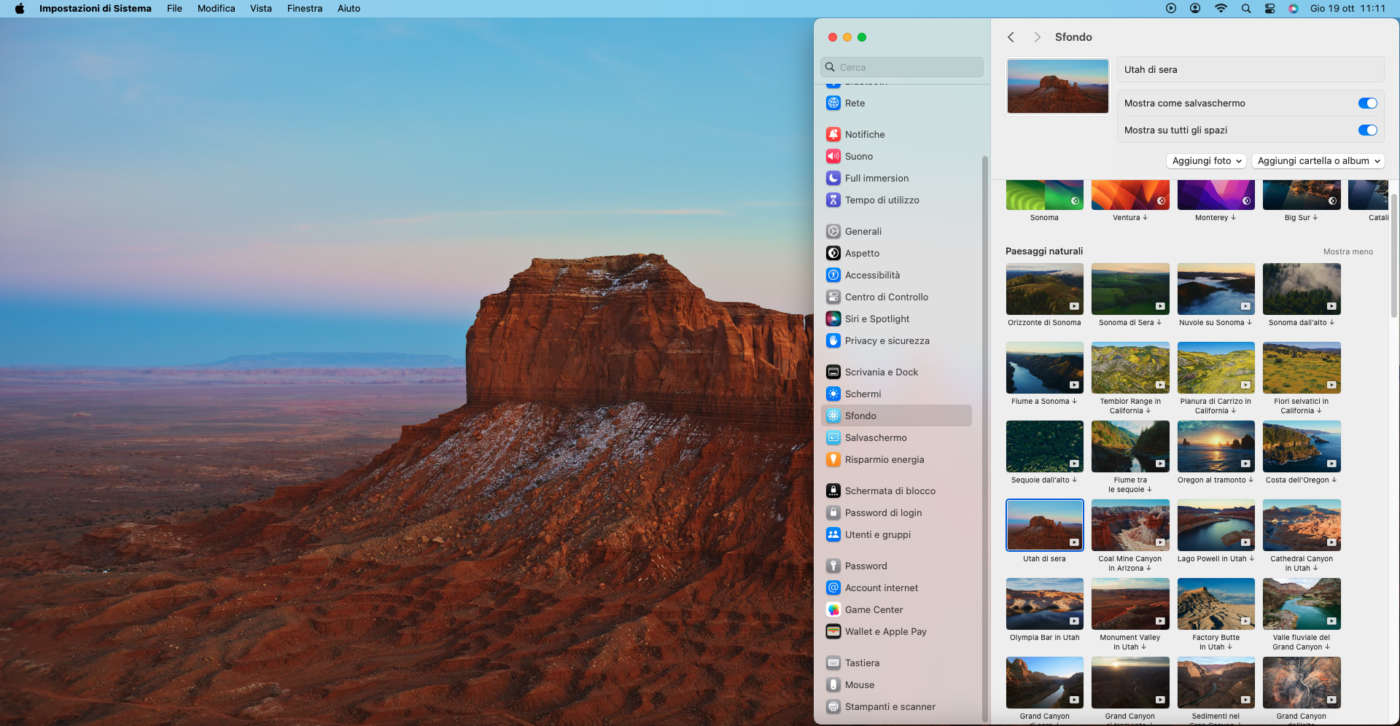Click the Suono speaker icon in sidebar
This screenshot has width=1400, height=726.
(x=833, y=156)
